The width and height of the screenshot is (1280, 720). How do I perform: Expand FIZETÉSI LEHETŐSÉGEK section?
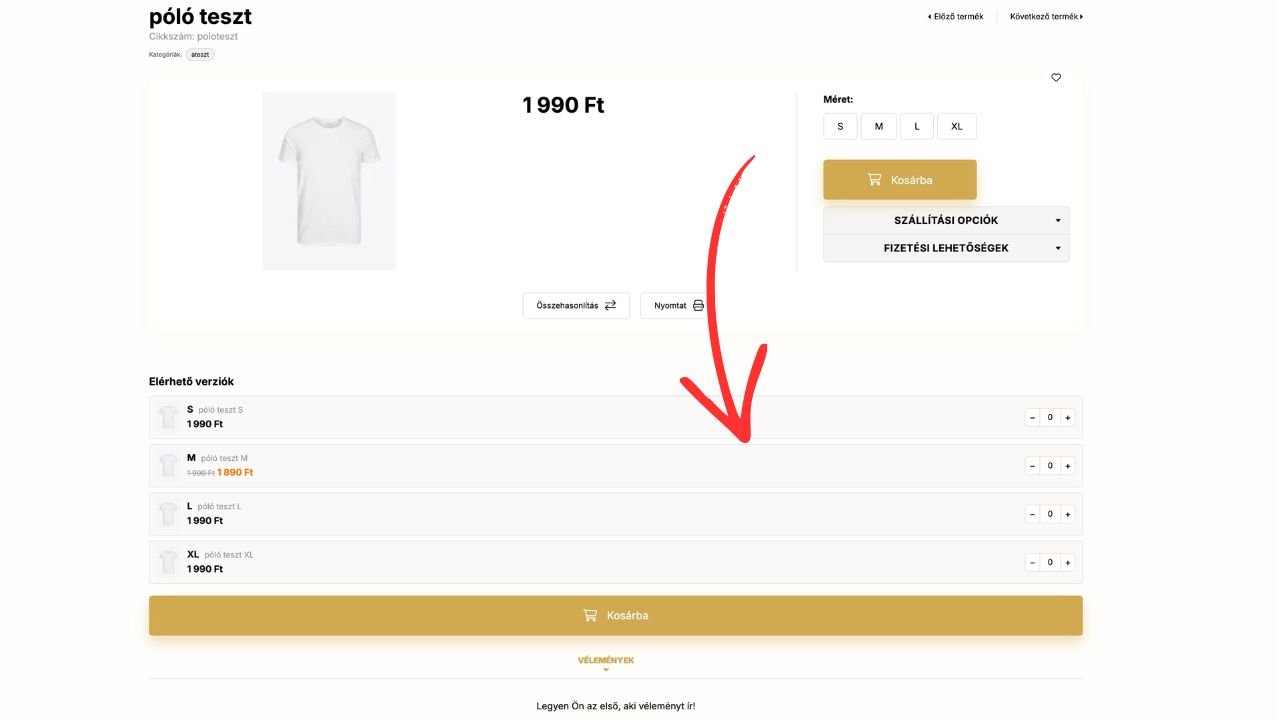(946, 248)
